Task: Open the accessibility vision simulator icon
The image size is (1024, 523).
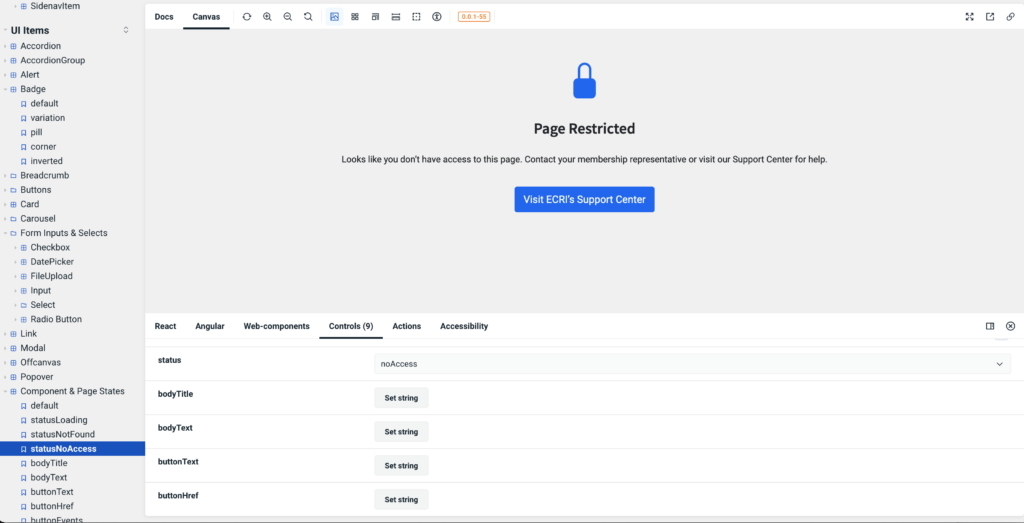Action: [437, 17]
